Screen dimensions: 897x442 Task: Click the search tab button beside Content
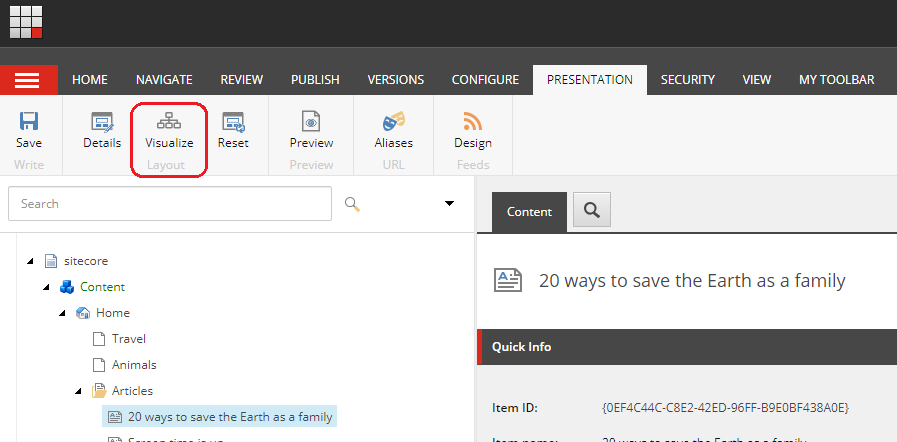591,211
